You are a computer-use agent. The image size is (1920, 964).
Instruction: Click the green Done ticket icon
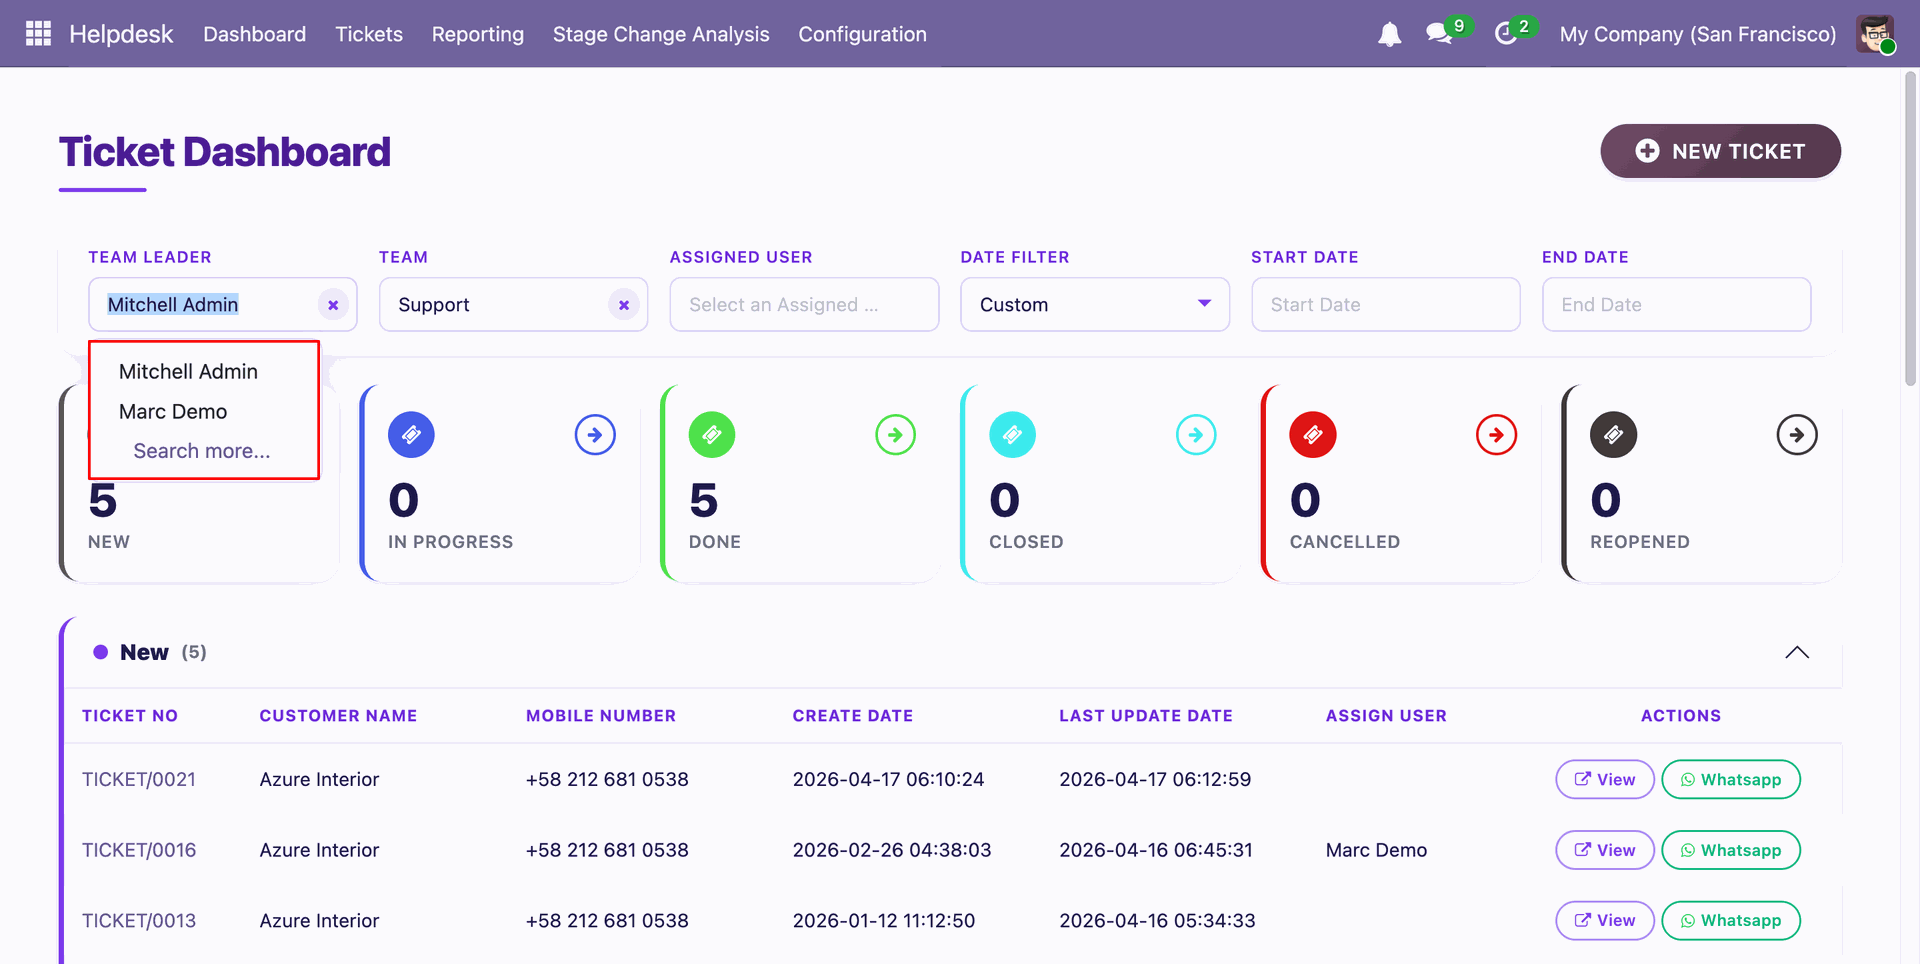tap(712, 435)
